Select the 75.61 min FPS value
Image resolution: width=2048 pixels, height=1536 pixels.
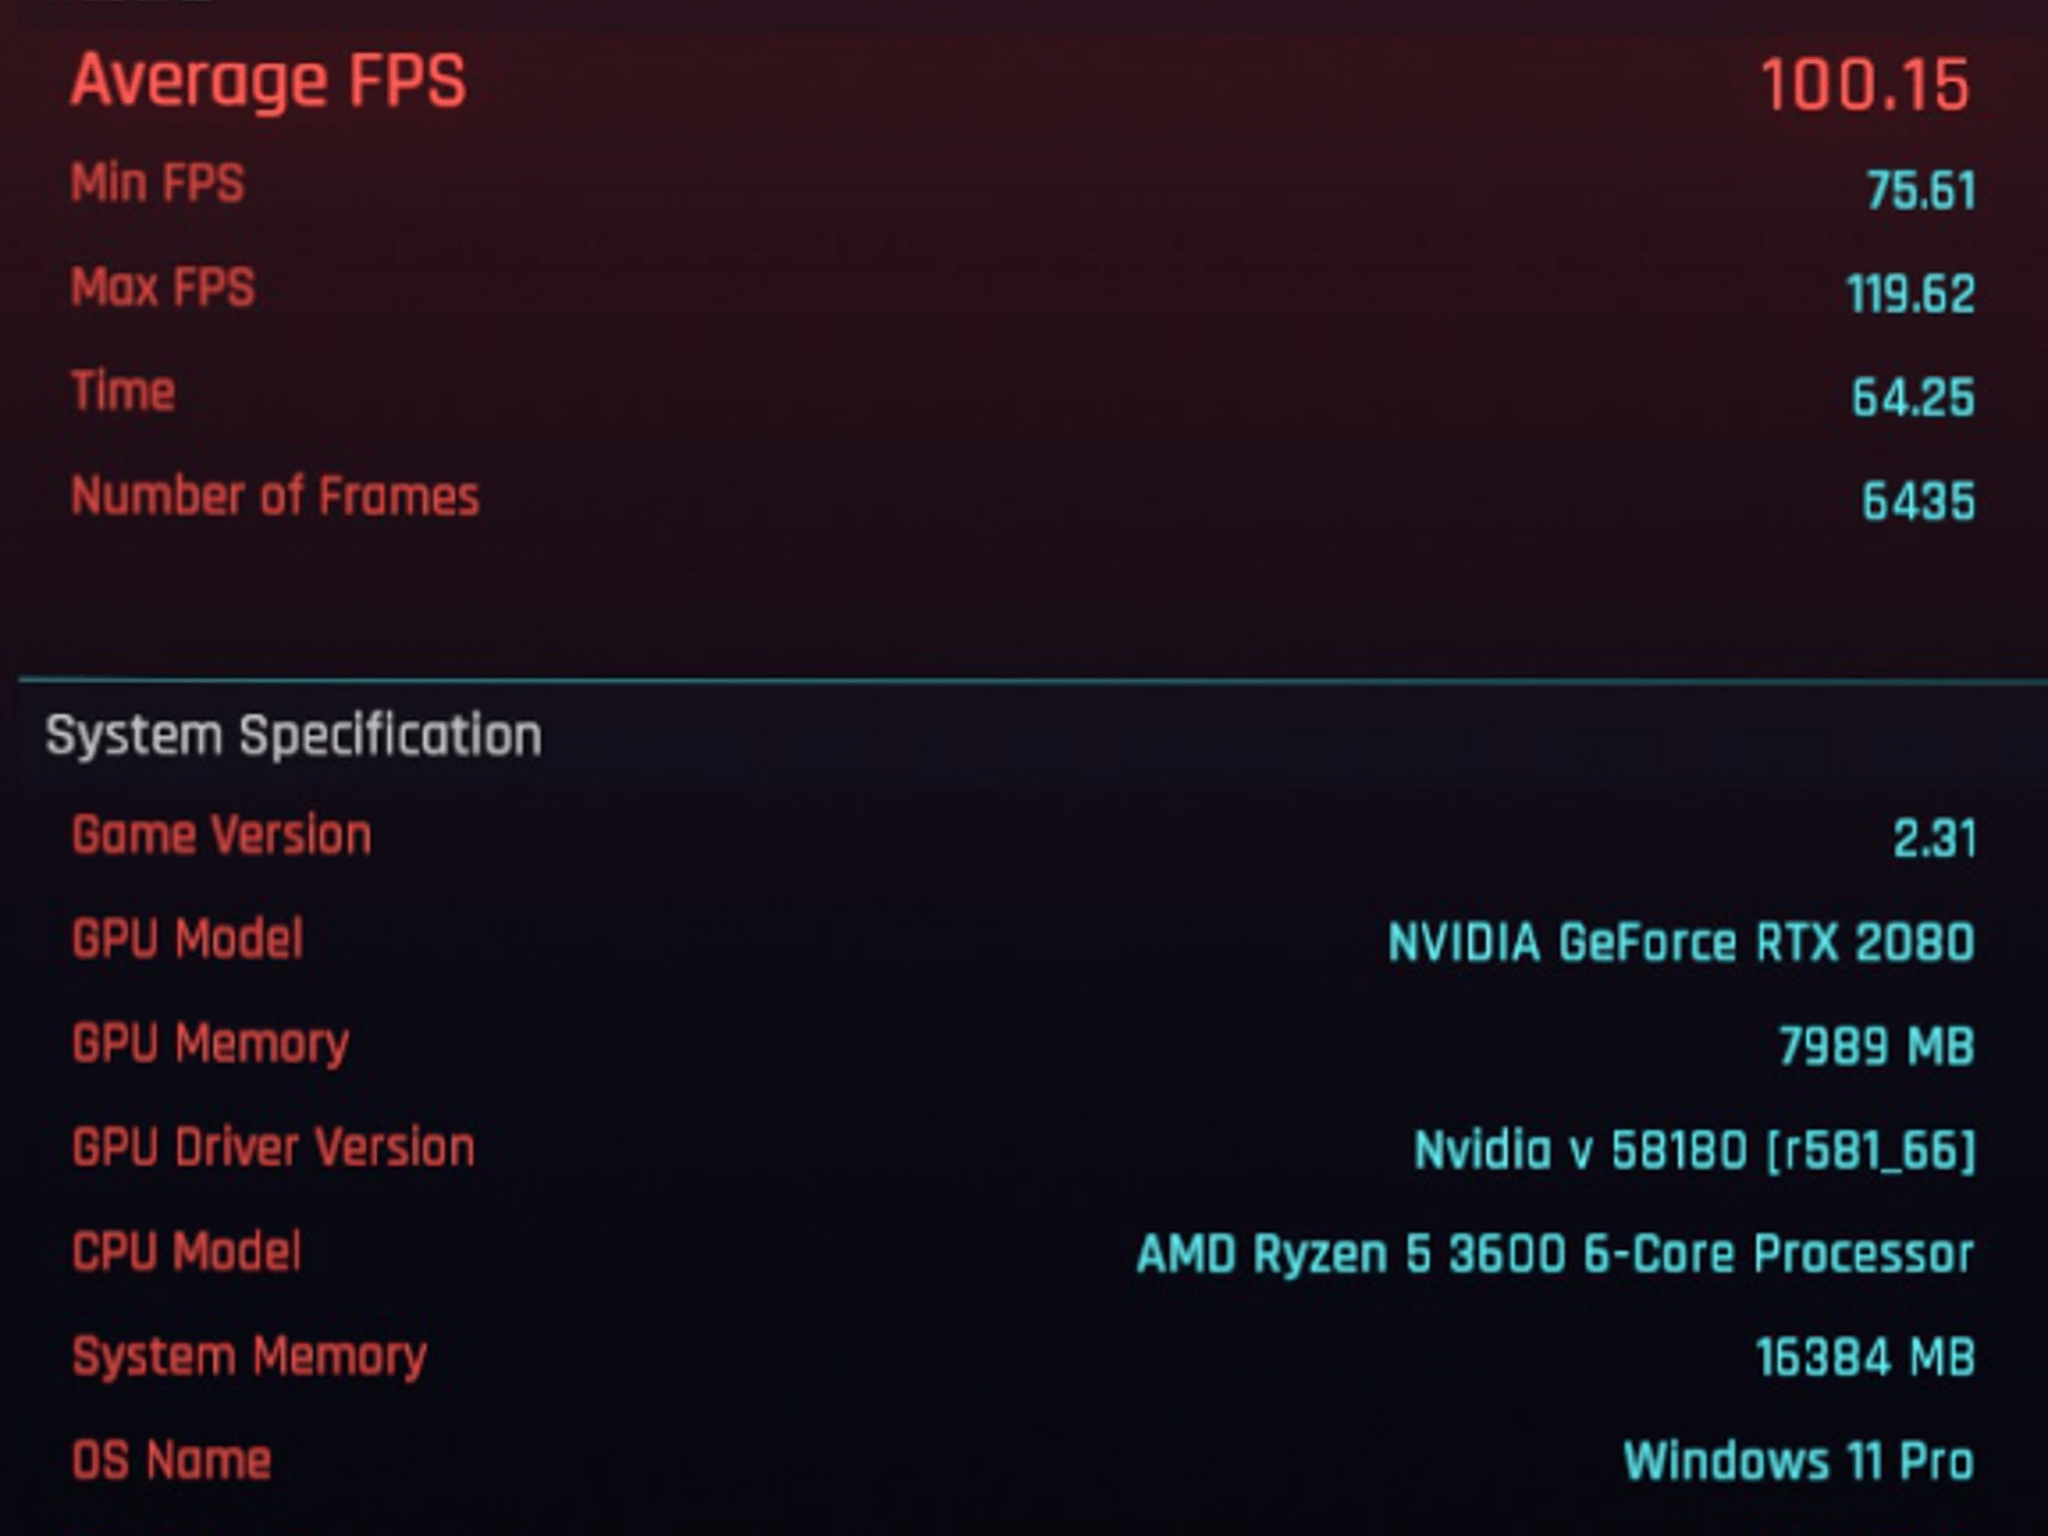point(1921,190)
